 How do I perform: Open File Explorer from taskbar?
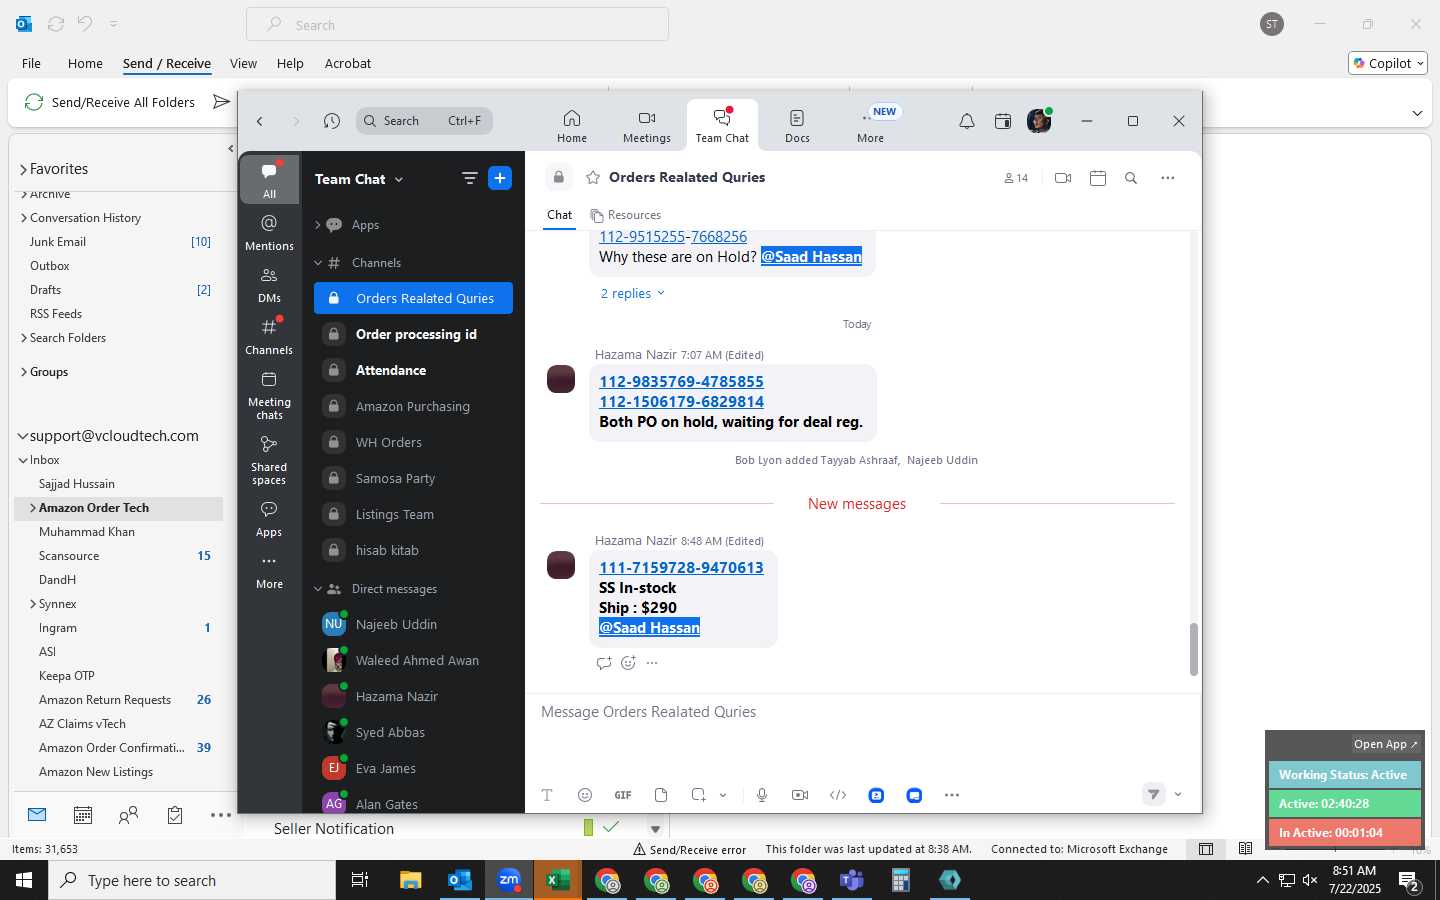pyautogui.click(x=411, y=880)
